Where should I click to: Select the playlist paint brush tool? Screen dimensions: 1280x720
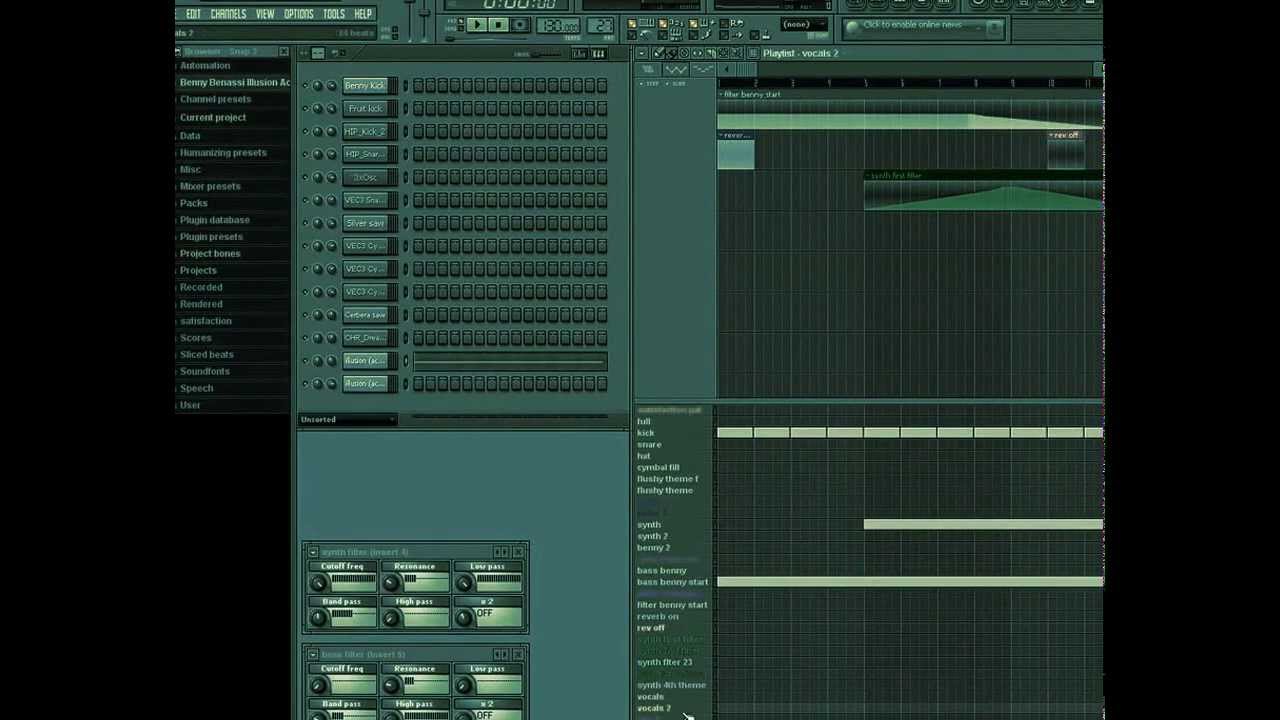pos(671,53)
